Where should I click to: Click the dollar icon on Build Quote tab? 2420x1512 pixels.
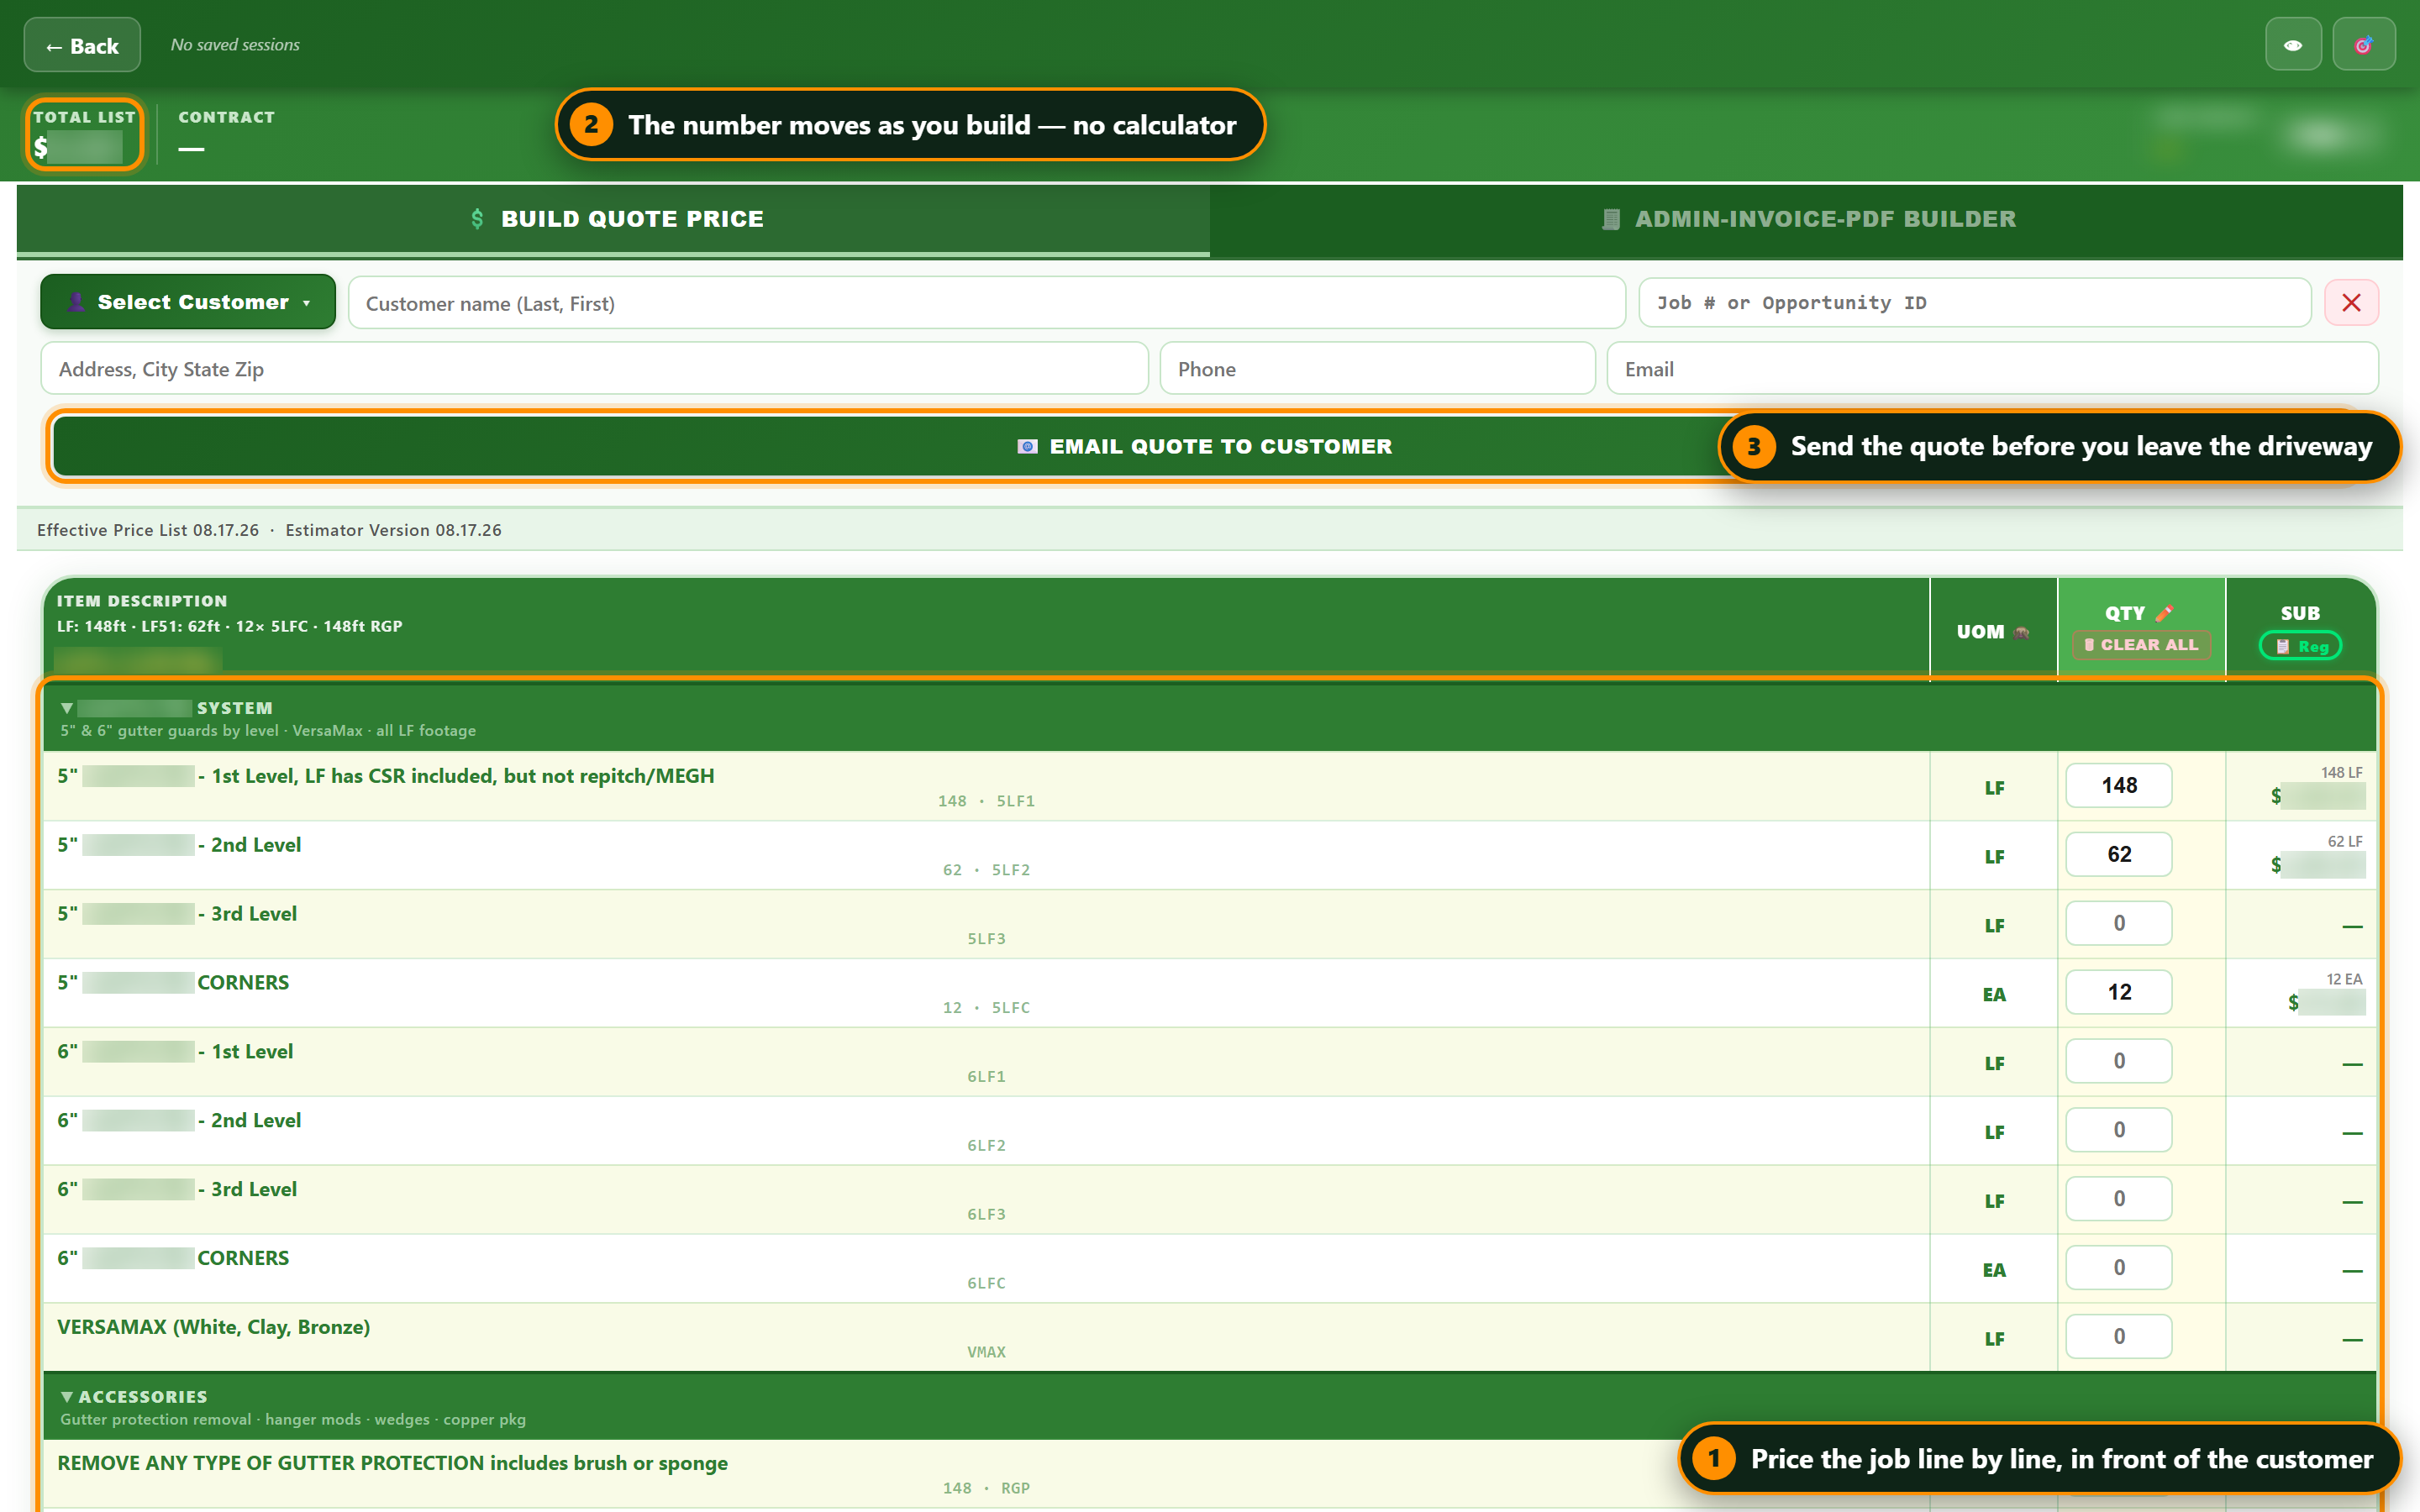pos(477,219)
